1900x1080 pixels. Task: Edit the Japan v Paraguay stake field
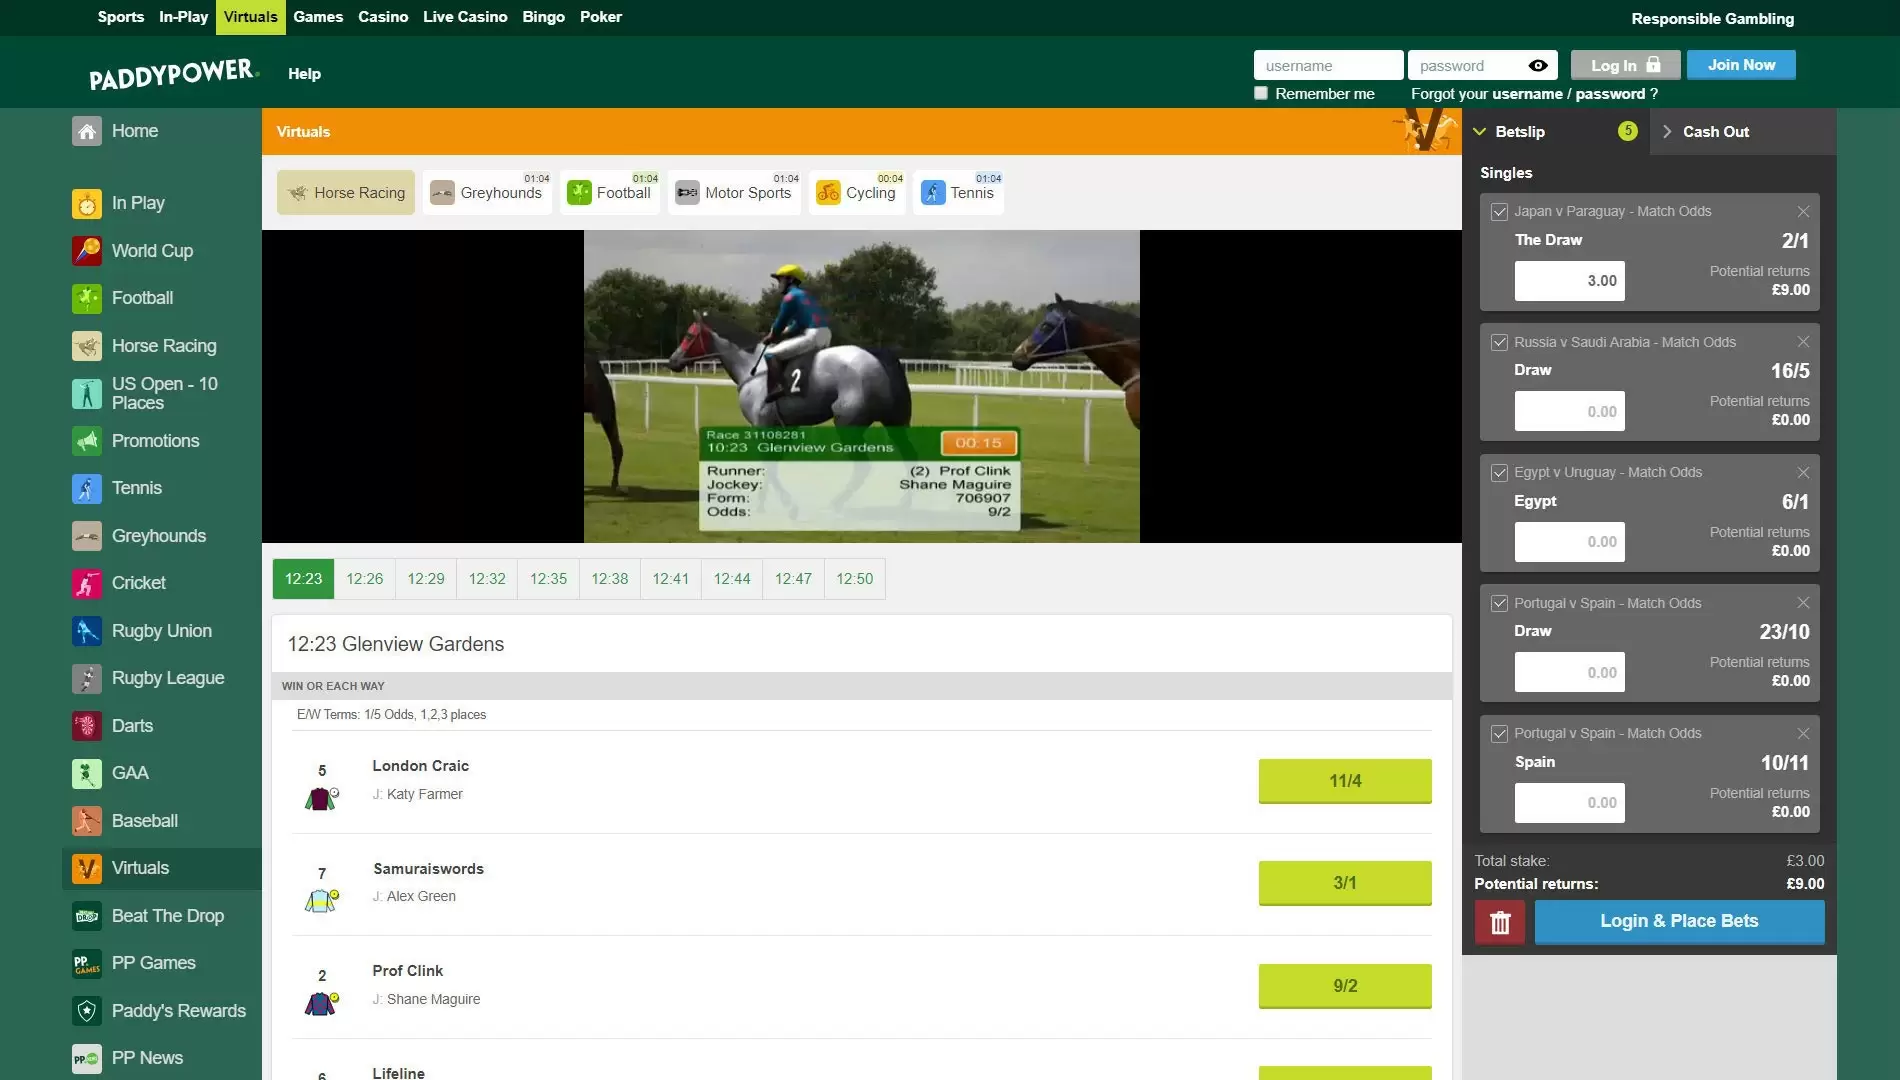(1569, 281)
